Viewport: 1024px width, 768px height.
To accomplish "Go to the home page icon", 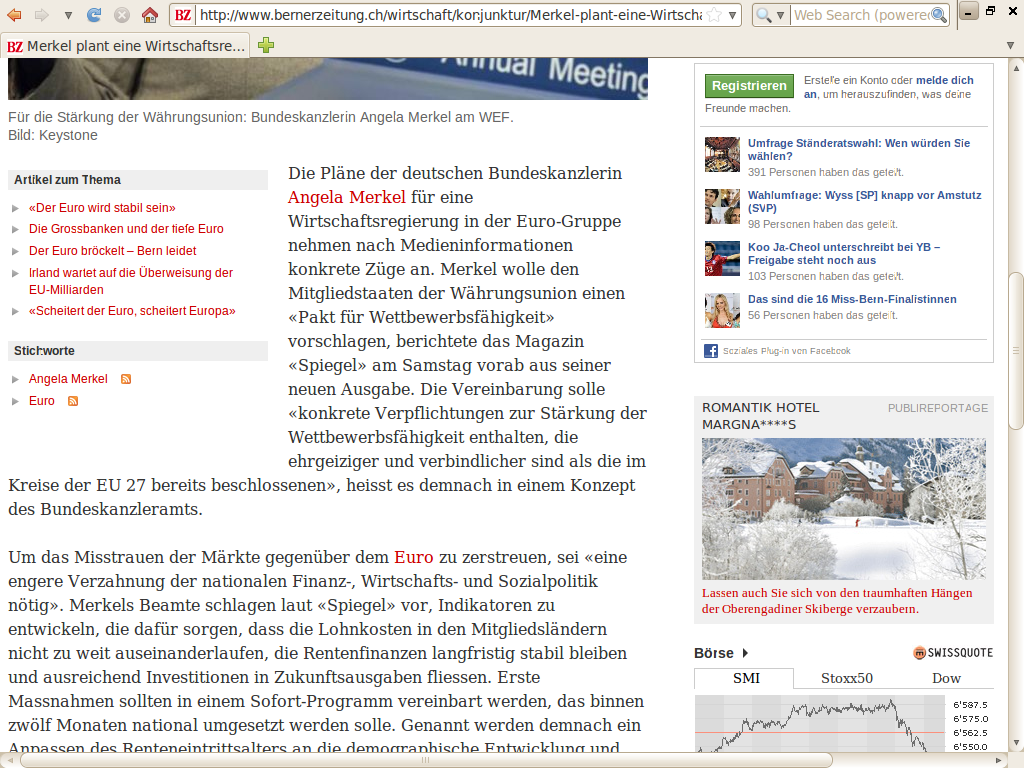I will click(150, 14).
